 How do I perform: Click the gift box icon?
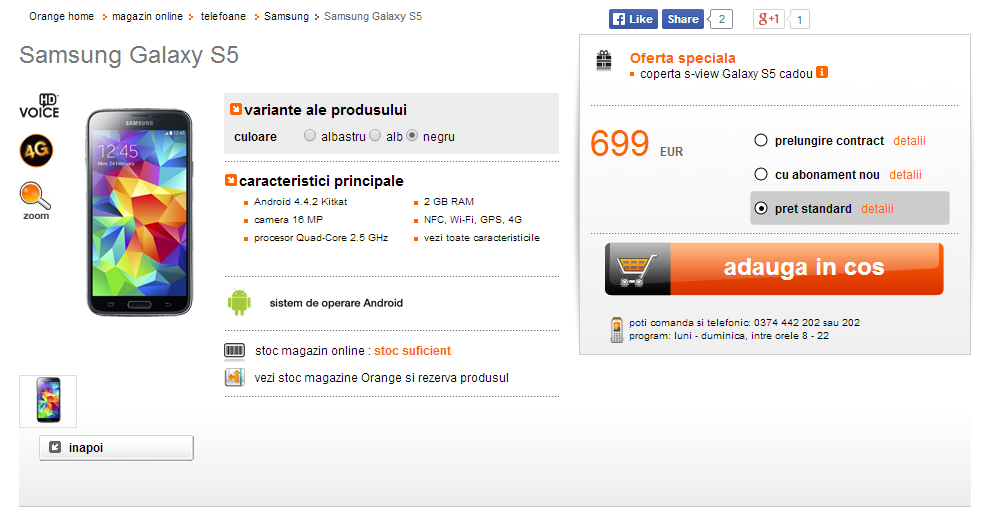tap(604, 60)
